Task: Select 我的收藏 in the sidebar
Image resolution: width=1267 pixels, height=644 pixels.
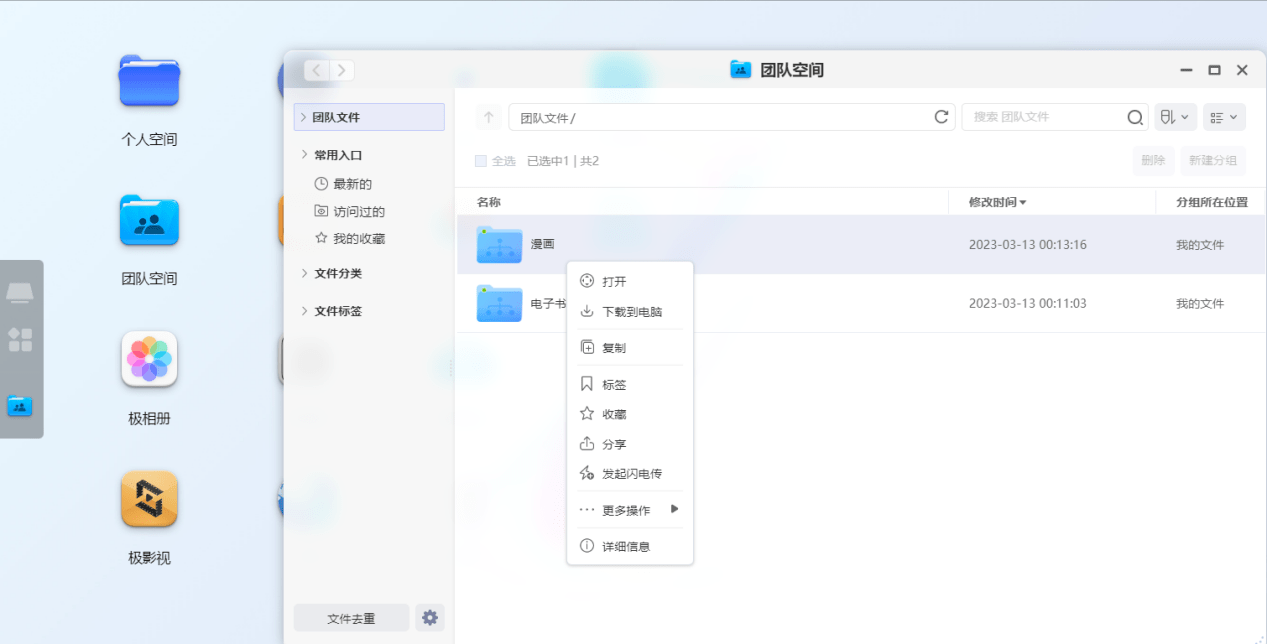Action: click(x=359, y=239)
